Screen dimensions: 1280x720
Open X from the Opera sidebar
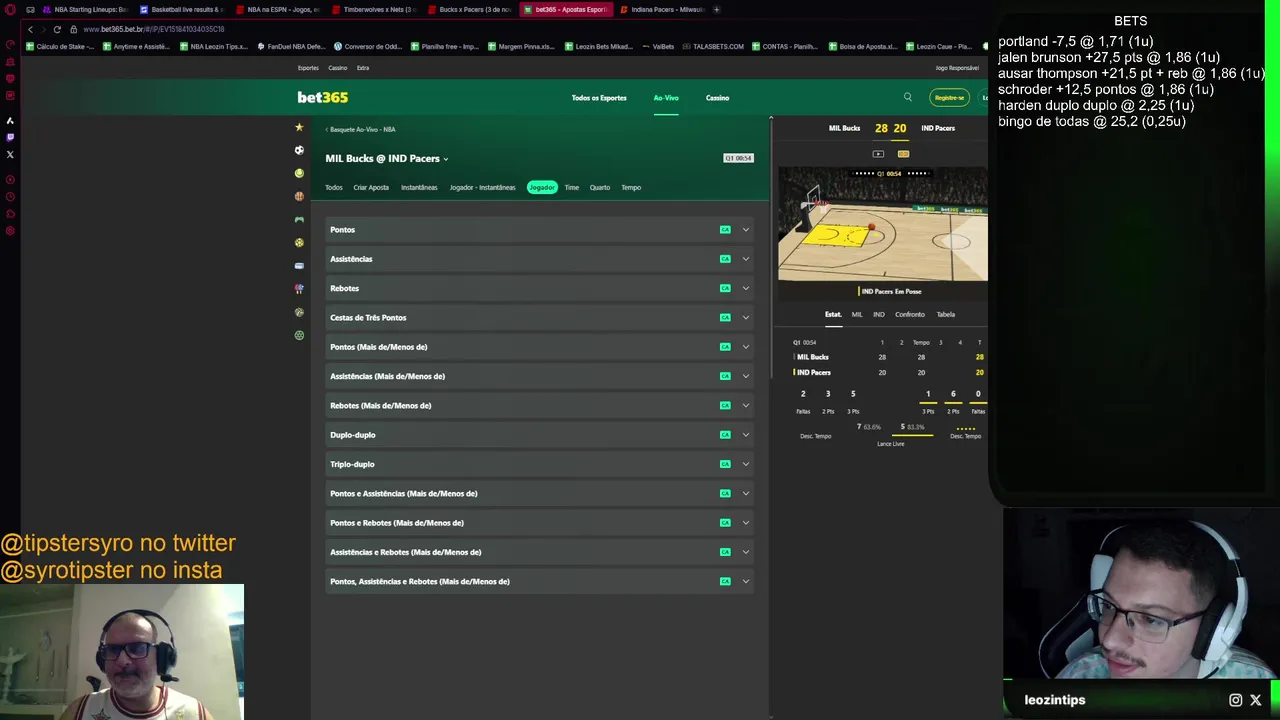10,154
